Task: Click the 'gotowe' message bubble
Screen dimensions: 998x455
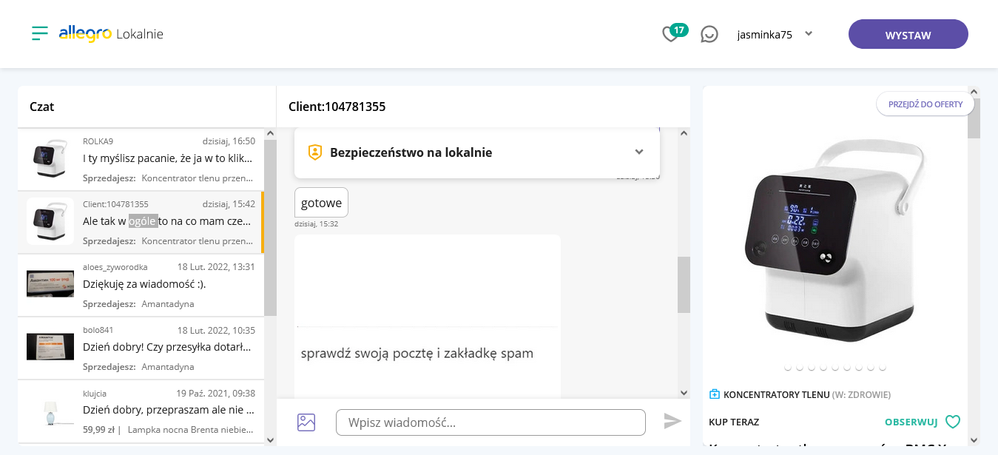Action: point(321,203)
